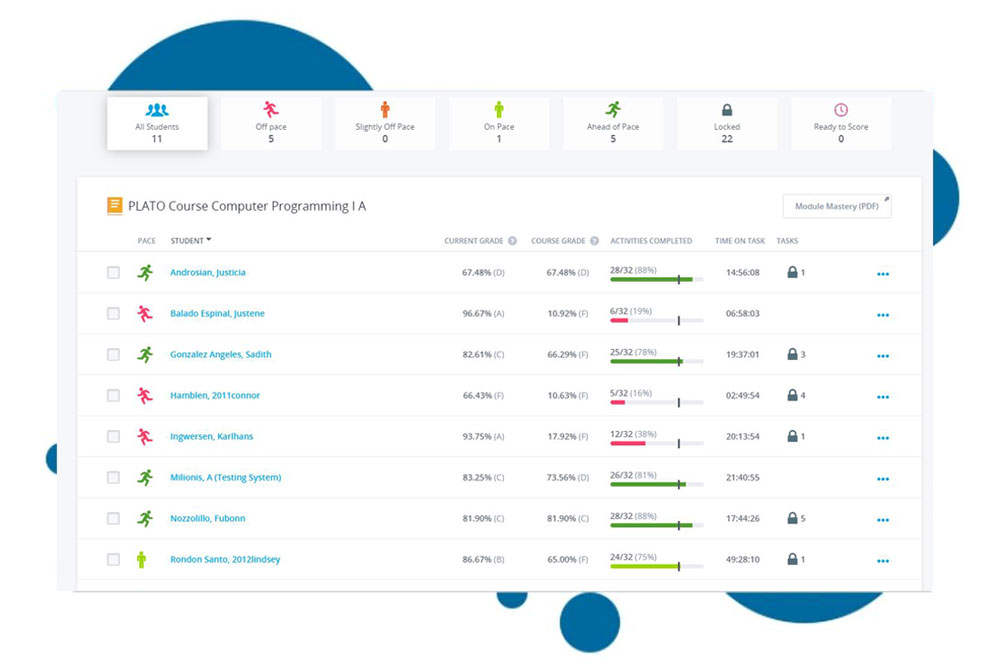This screenshot has width=1000, height=665.
Task: Check the box for Androsian, Justicia
Action: pos(113,273)
